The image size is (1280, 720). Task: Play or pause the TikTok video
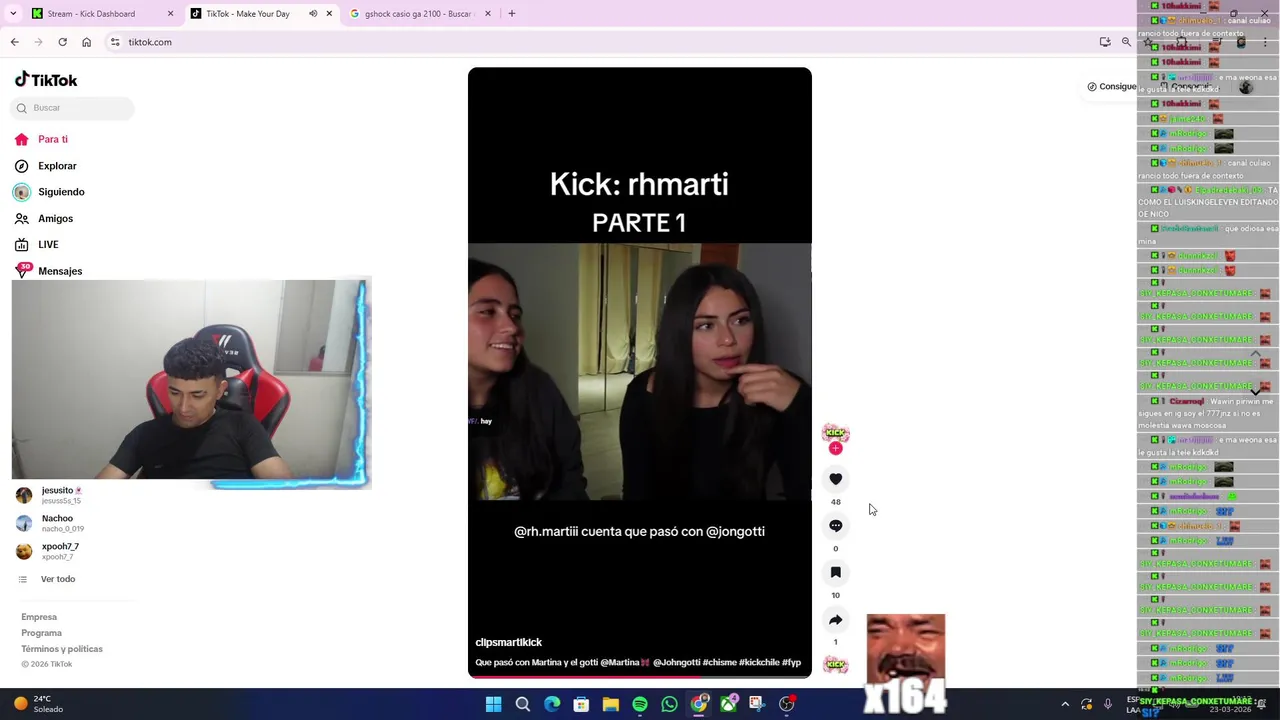coord(640,372)
